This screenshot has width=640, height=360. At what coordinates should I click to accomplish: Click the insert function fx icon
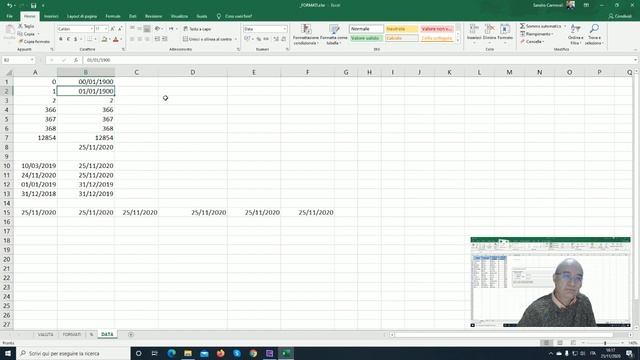coord(76,60)
